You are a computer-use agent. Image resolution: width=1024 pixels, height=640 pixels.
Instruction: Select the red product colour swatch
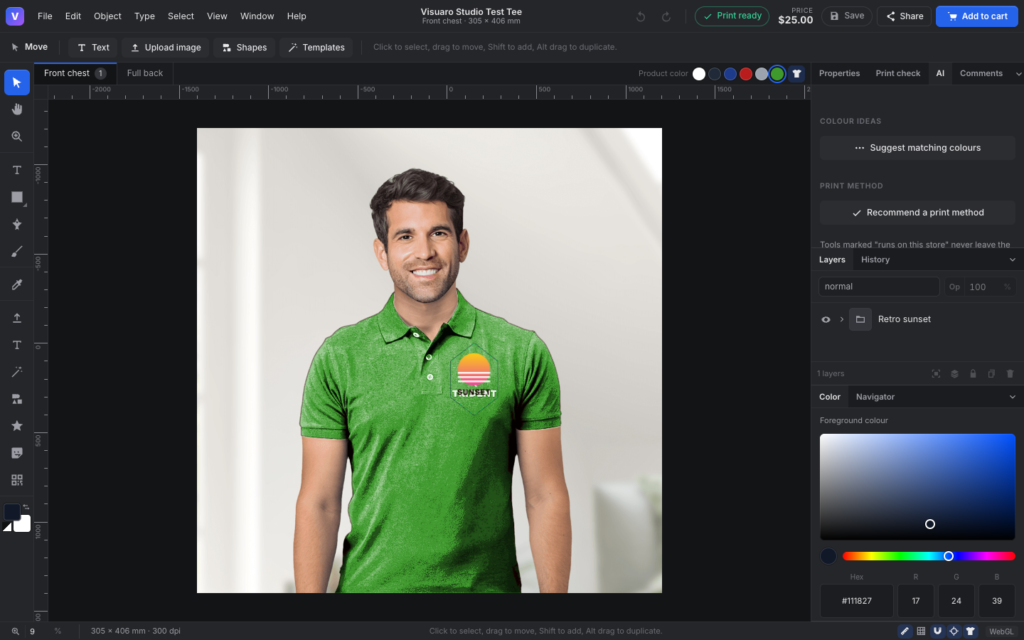(746, 74)
